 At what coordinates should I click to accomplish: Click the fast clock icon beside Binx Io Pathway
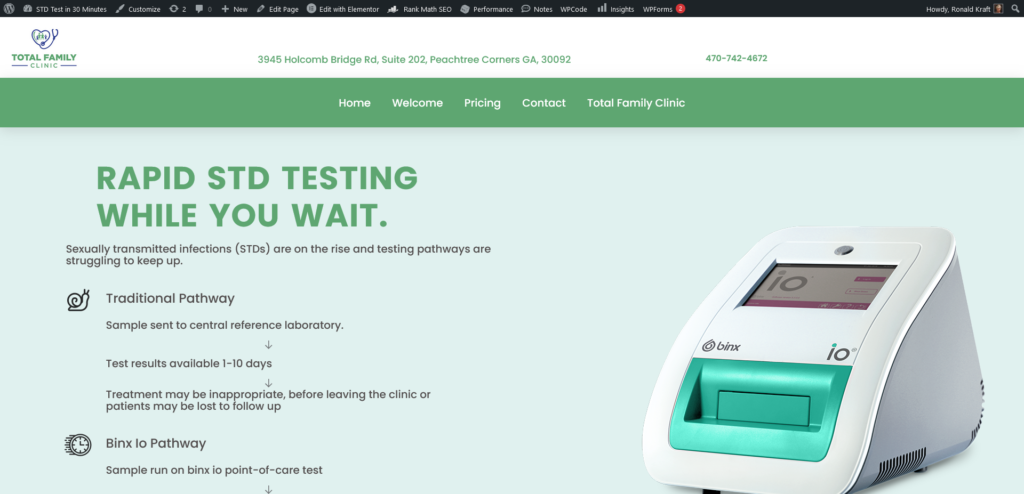coord(78,445)
